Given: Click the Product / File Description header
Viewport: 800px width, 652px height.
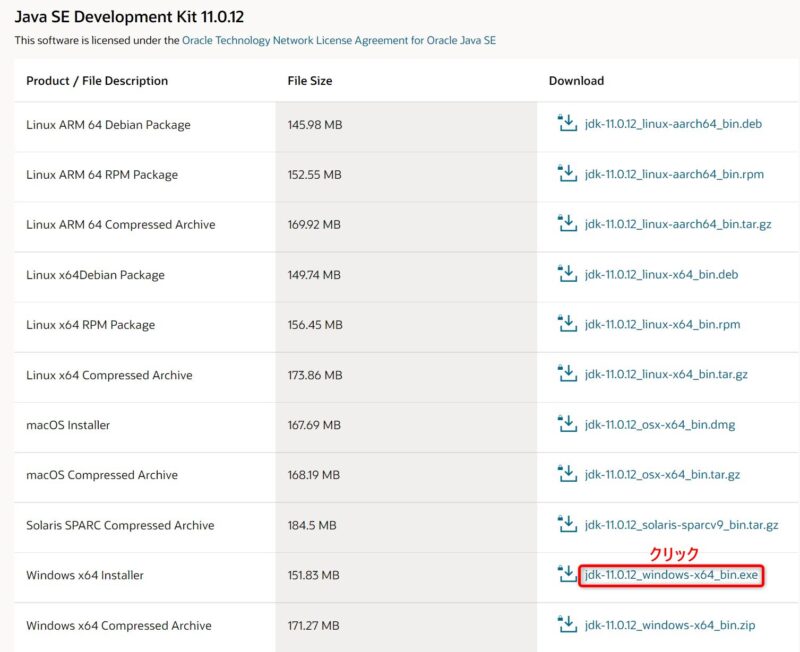Looking at the screenshot, I should point(97,81).
